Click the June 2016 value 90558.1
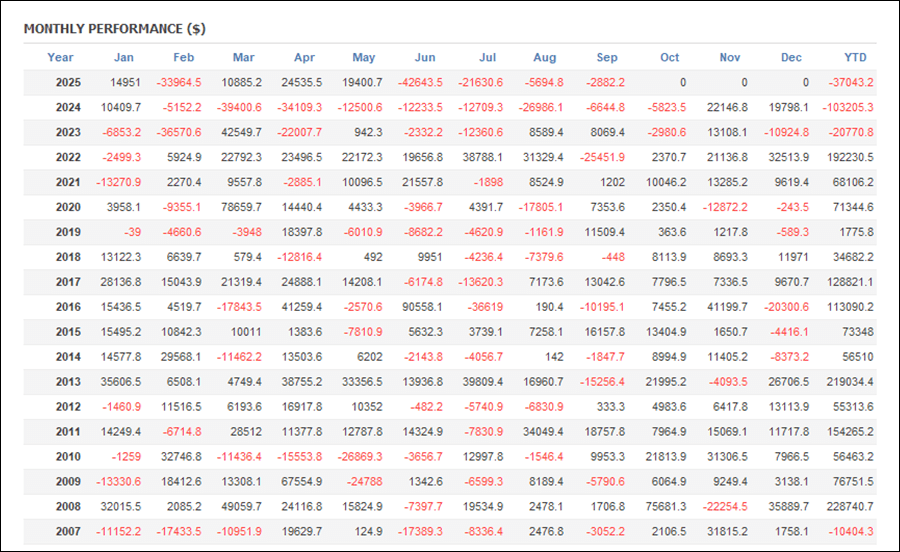This screenshot has width=900, height=552. coord(418,307)
